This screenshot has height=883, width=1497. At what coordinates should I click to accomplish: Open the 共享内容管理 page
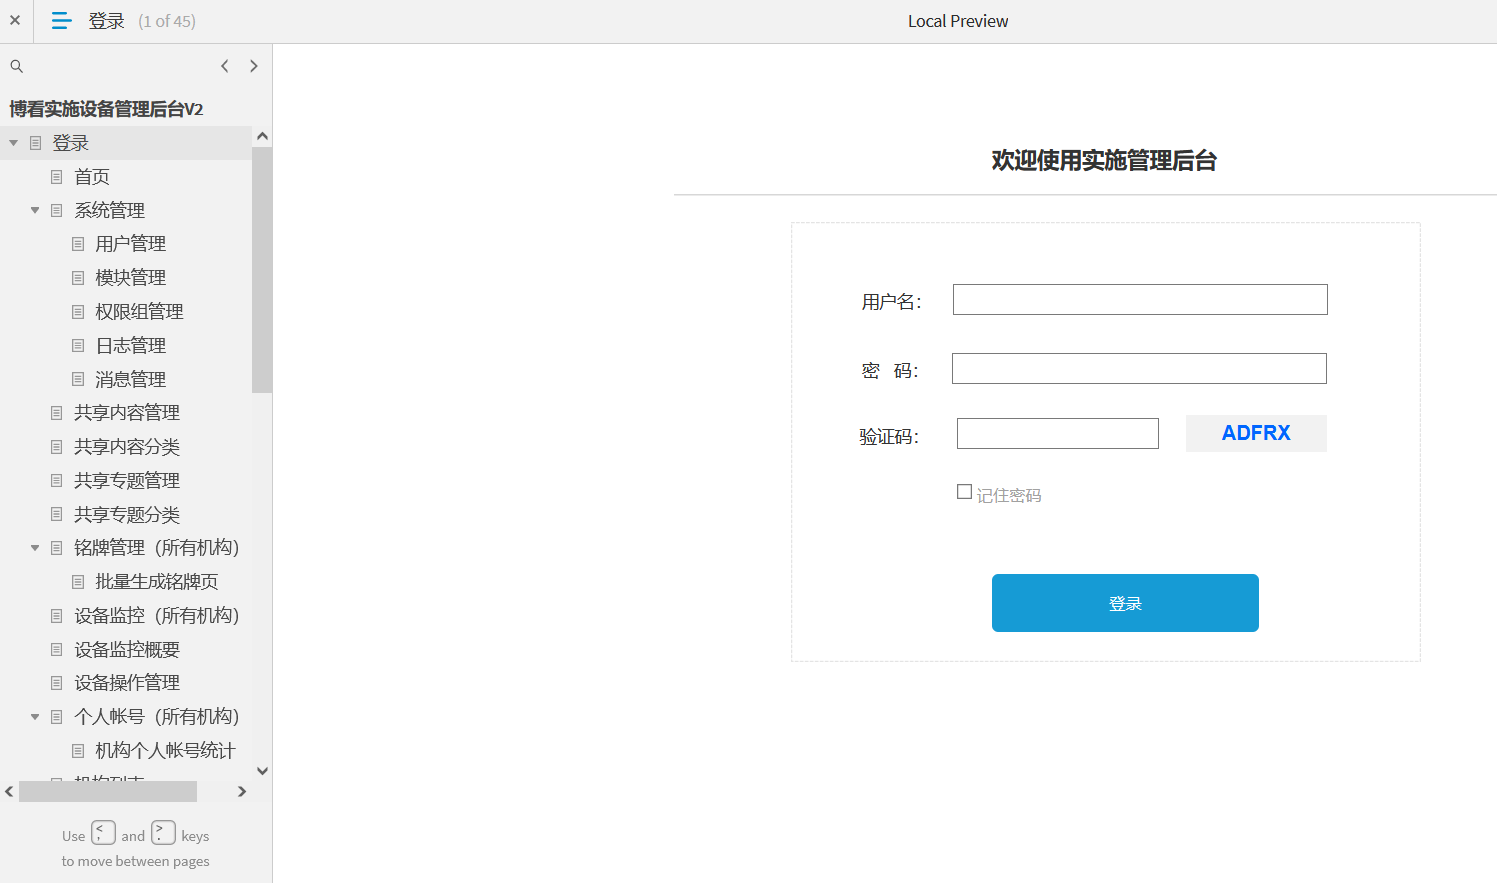tap(127, 413)
